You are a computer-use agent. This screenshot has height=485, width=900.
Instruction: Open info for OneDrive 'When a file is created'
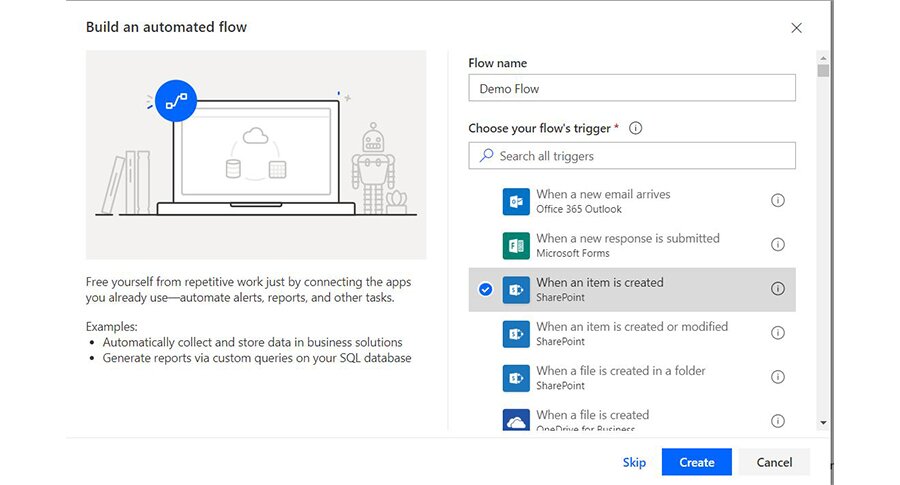click(778, 421)
